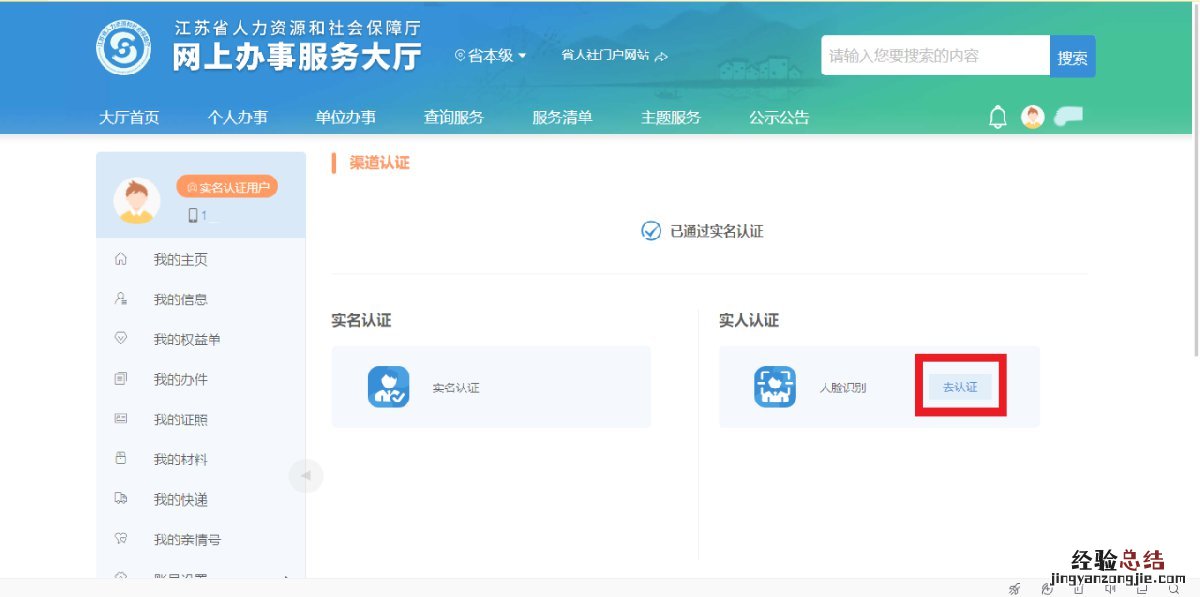Open the 个人办事 navigation menu
The image size is (1200, 597).
click(237, 117)
